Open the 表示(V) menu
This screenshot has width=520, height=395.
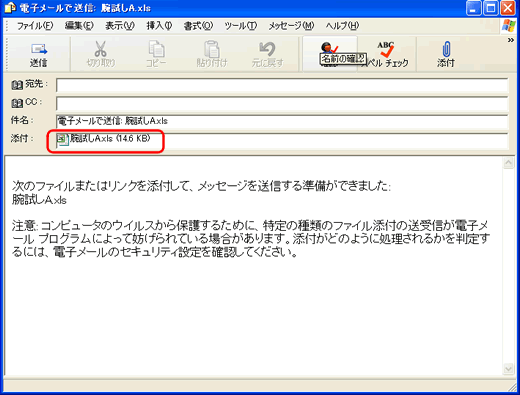(120, 26)
